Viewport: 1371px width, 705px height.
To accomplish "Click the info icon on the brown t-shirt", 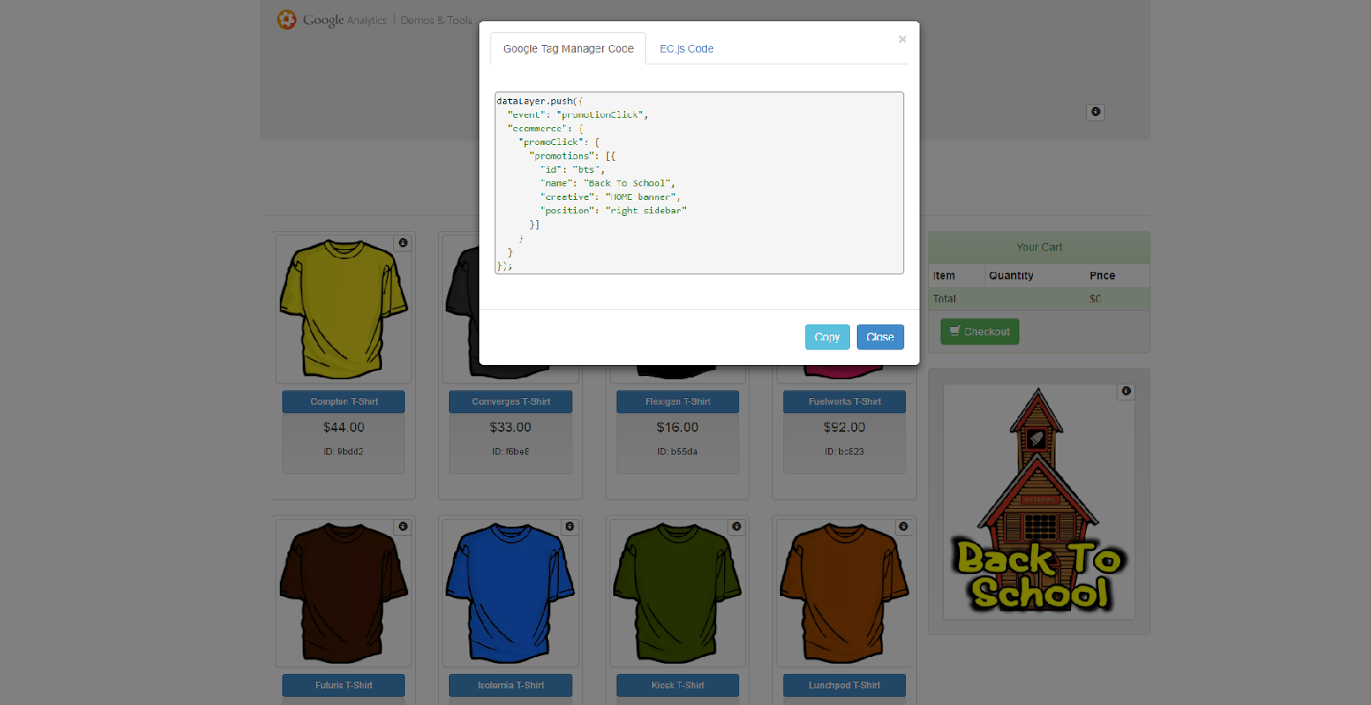I will (402, 526).
